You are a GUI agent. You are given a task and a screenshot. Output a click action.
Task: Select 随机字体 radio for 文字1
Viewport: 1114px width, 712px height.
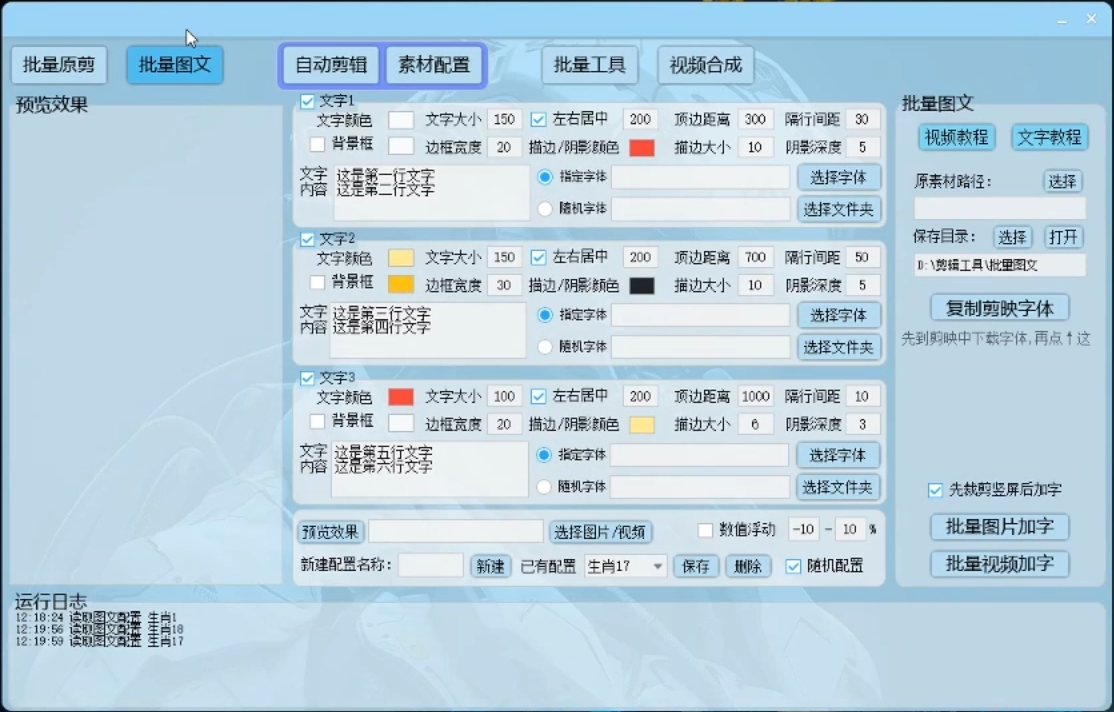click(x=545, y=209)
